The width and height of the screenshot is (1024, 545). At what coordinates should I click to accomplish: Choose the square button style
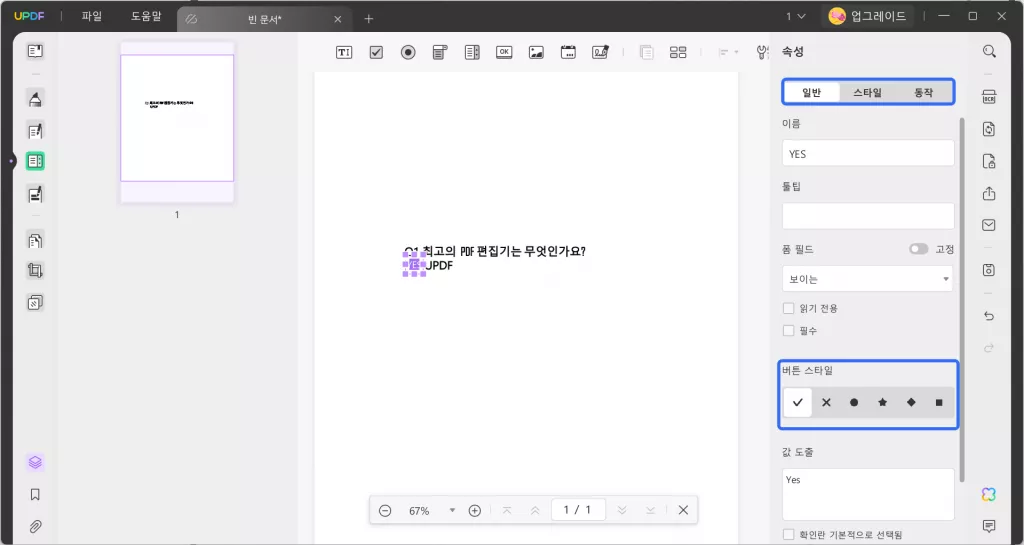(939, 403)
